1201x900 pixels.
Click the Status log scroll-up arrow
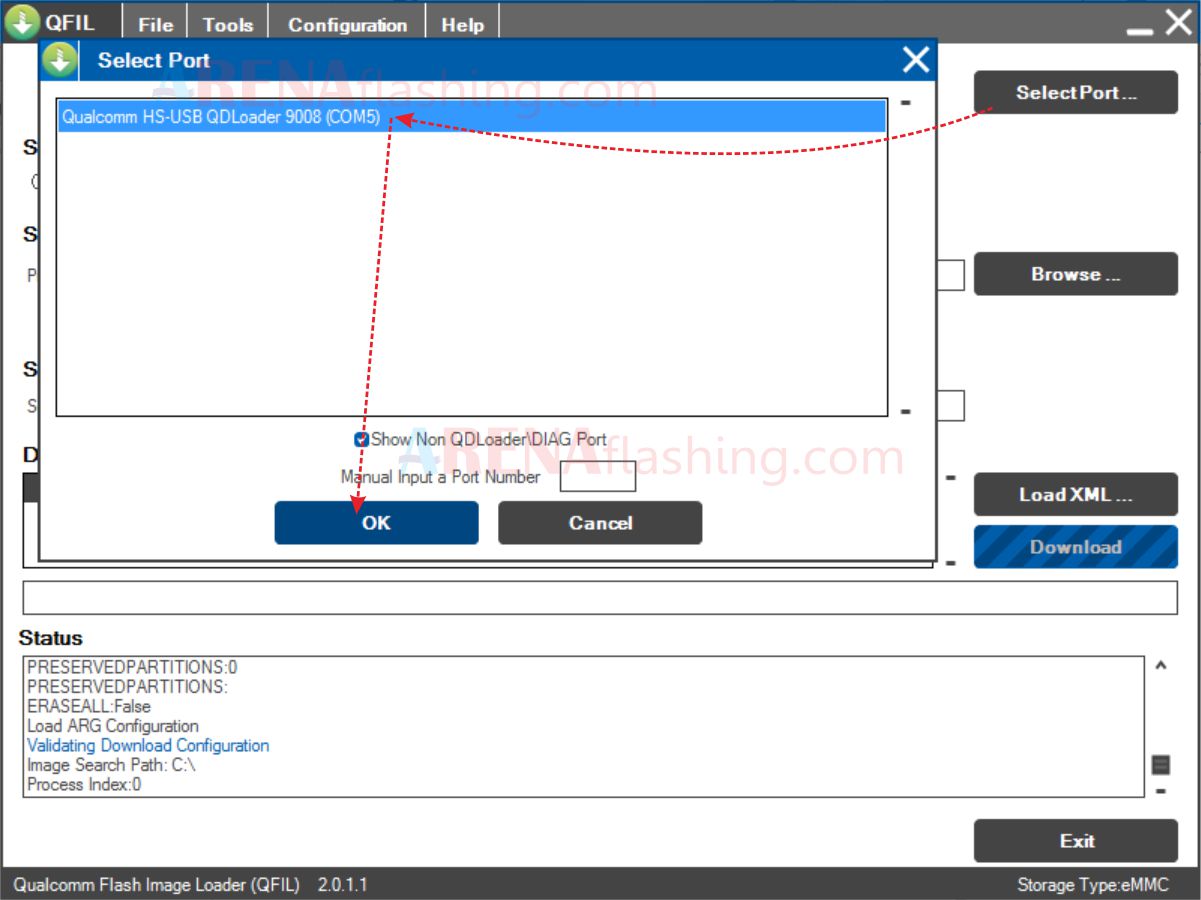pos(1161,665)
